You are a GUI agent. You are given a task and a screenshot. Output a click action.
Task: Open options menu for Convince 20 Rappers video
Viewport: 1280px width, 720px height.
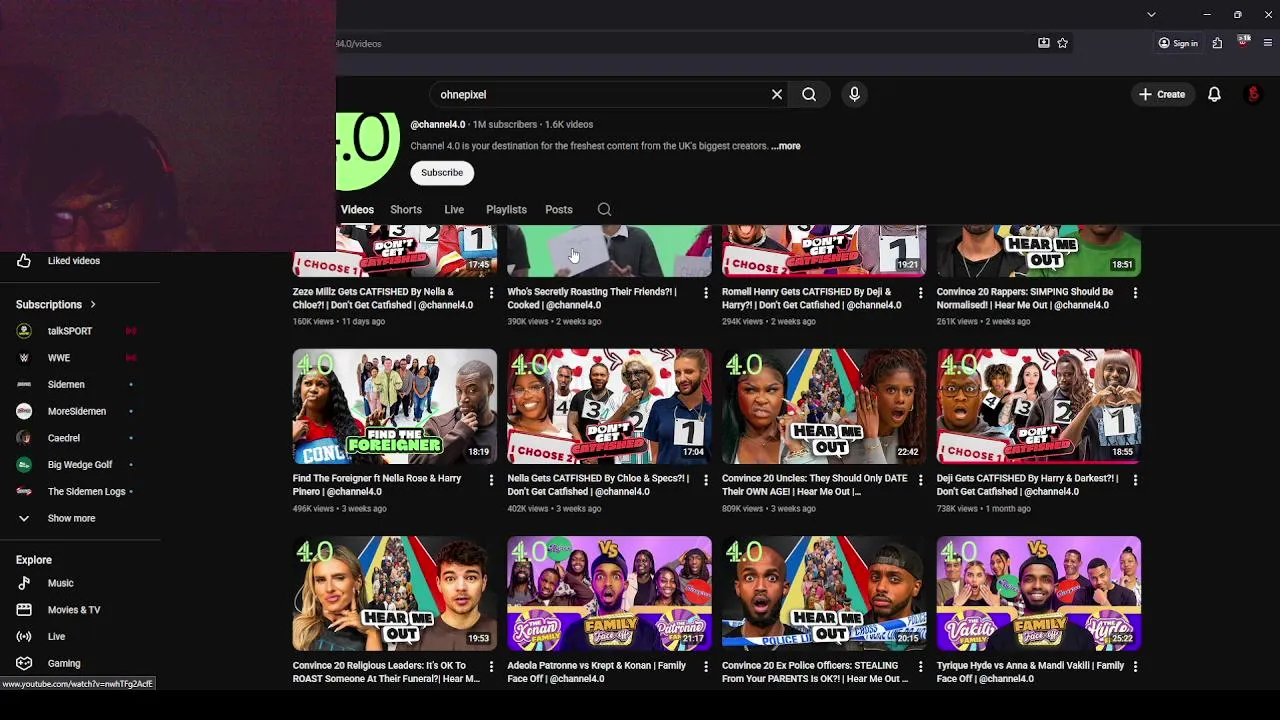coord(1135,293)
